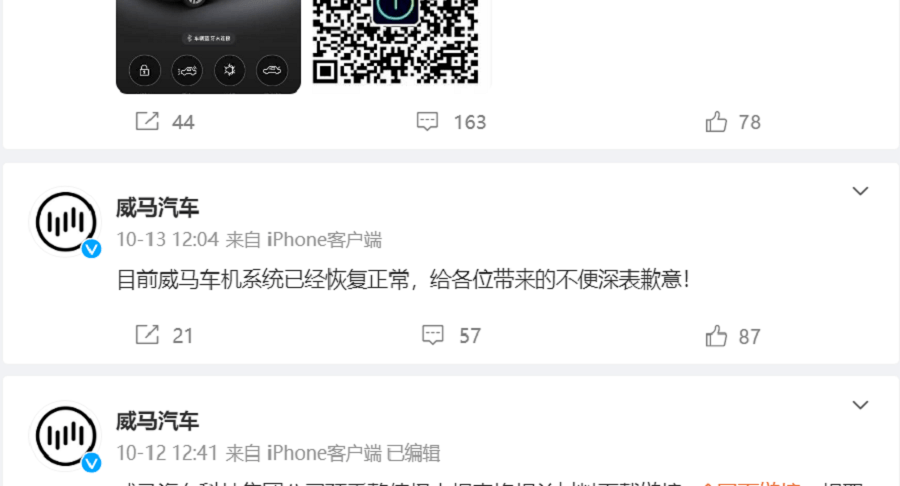Click the post text about 车机系统恢复正常

tap(402, 280)
